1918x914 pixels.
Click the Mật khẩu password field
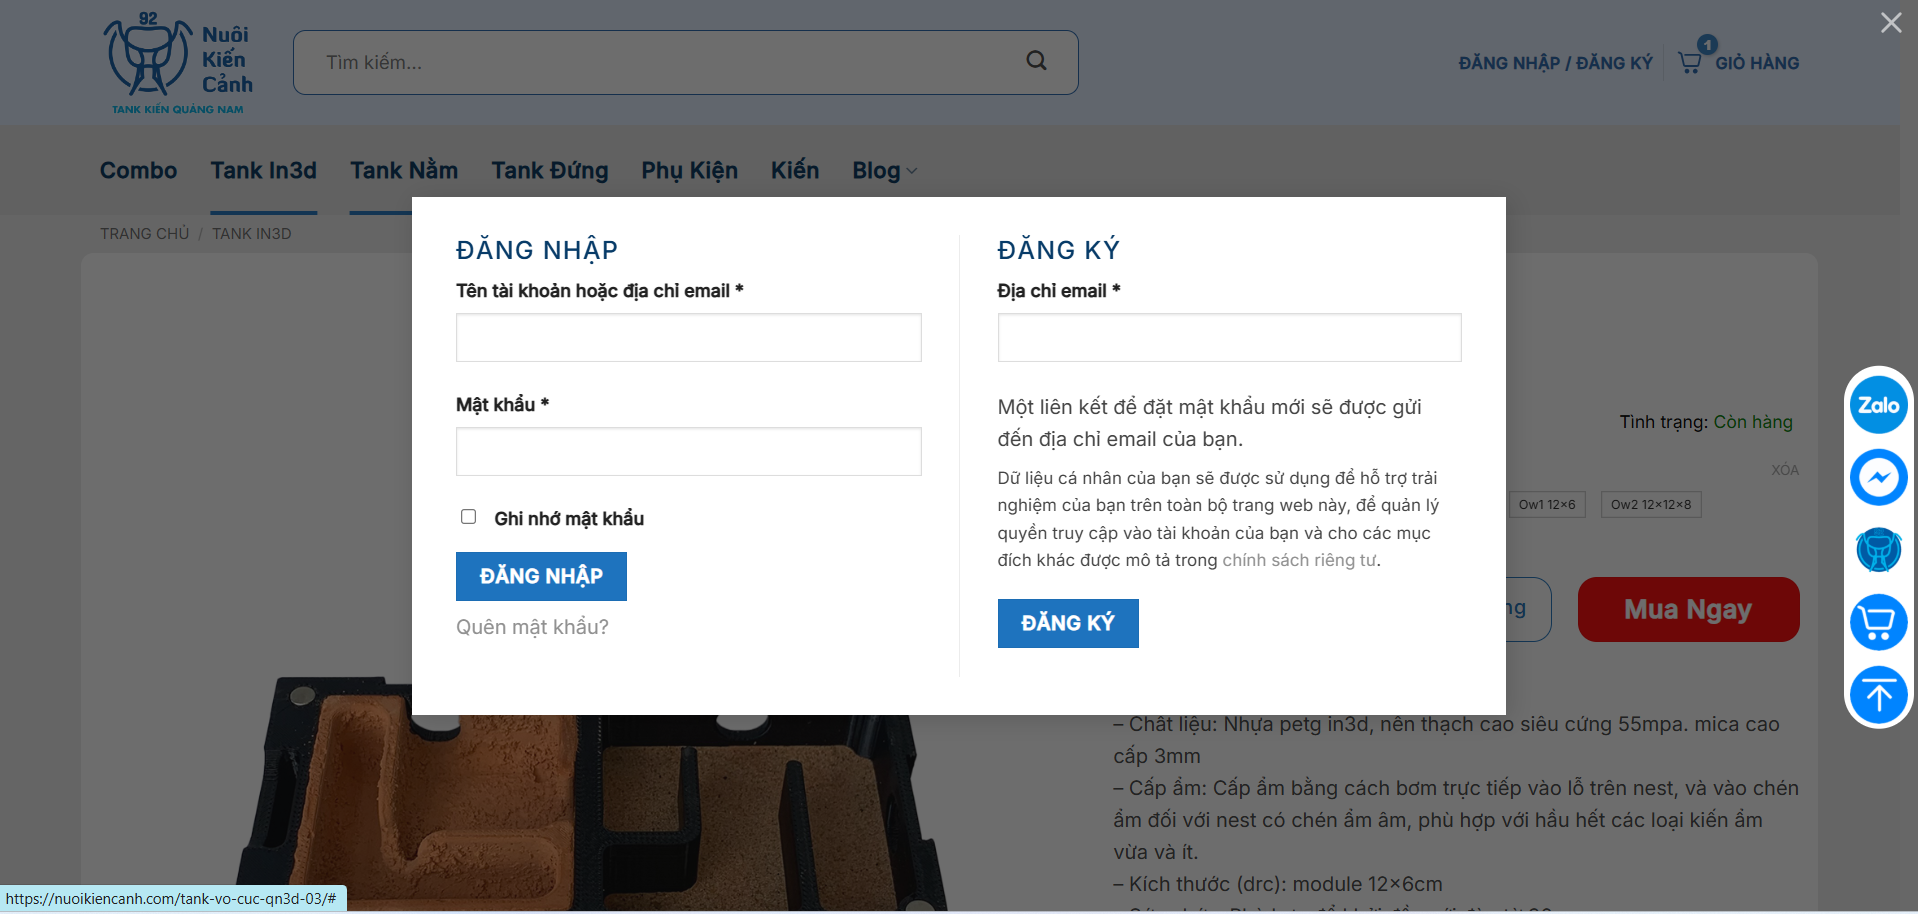[x=688, y=452]
